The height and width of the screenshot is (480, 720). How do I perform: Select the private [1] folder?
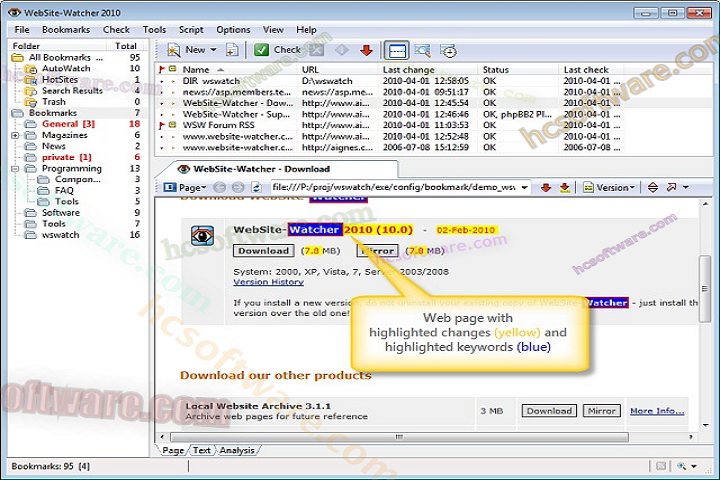pos(67,157)
